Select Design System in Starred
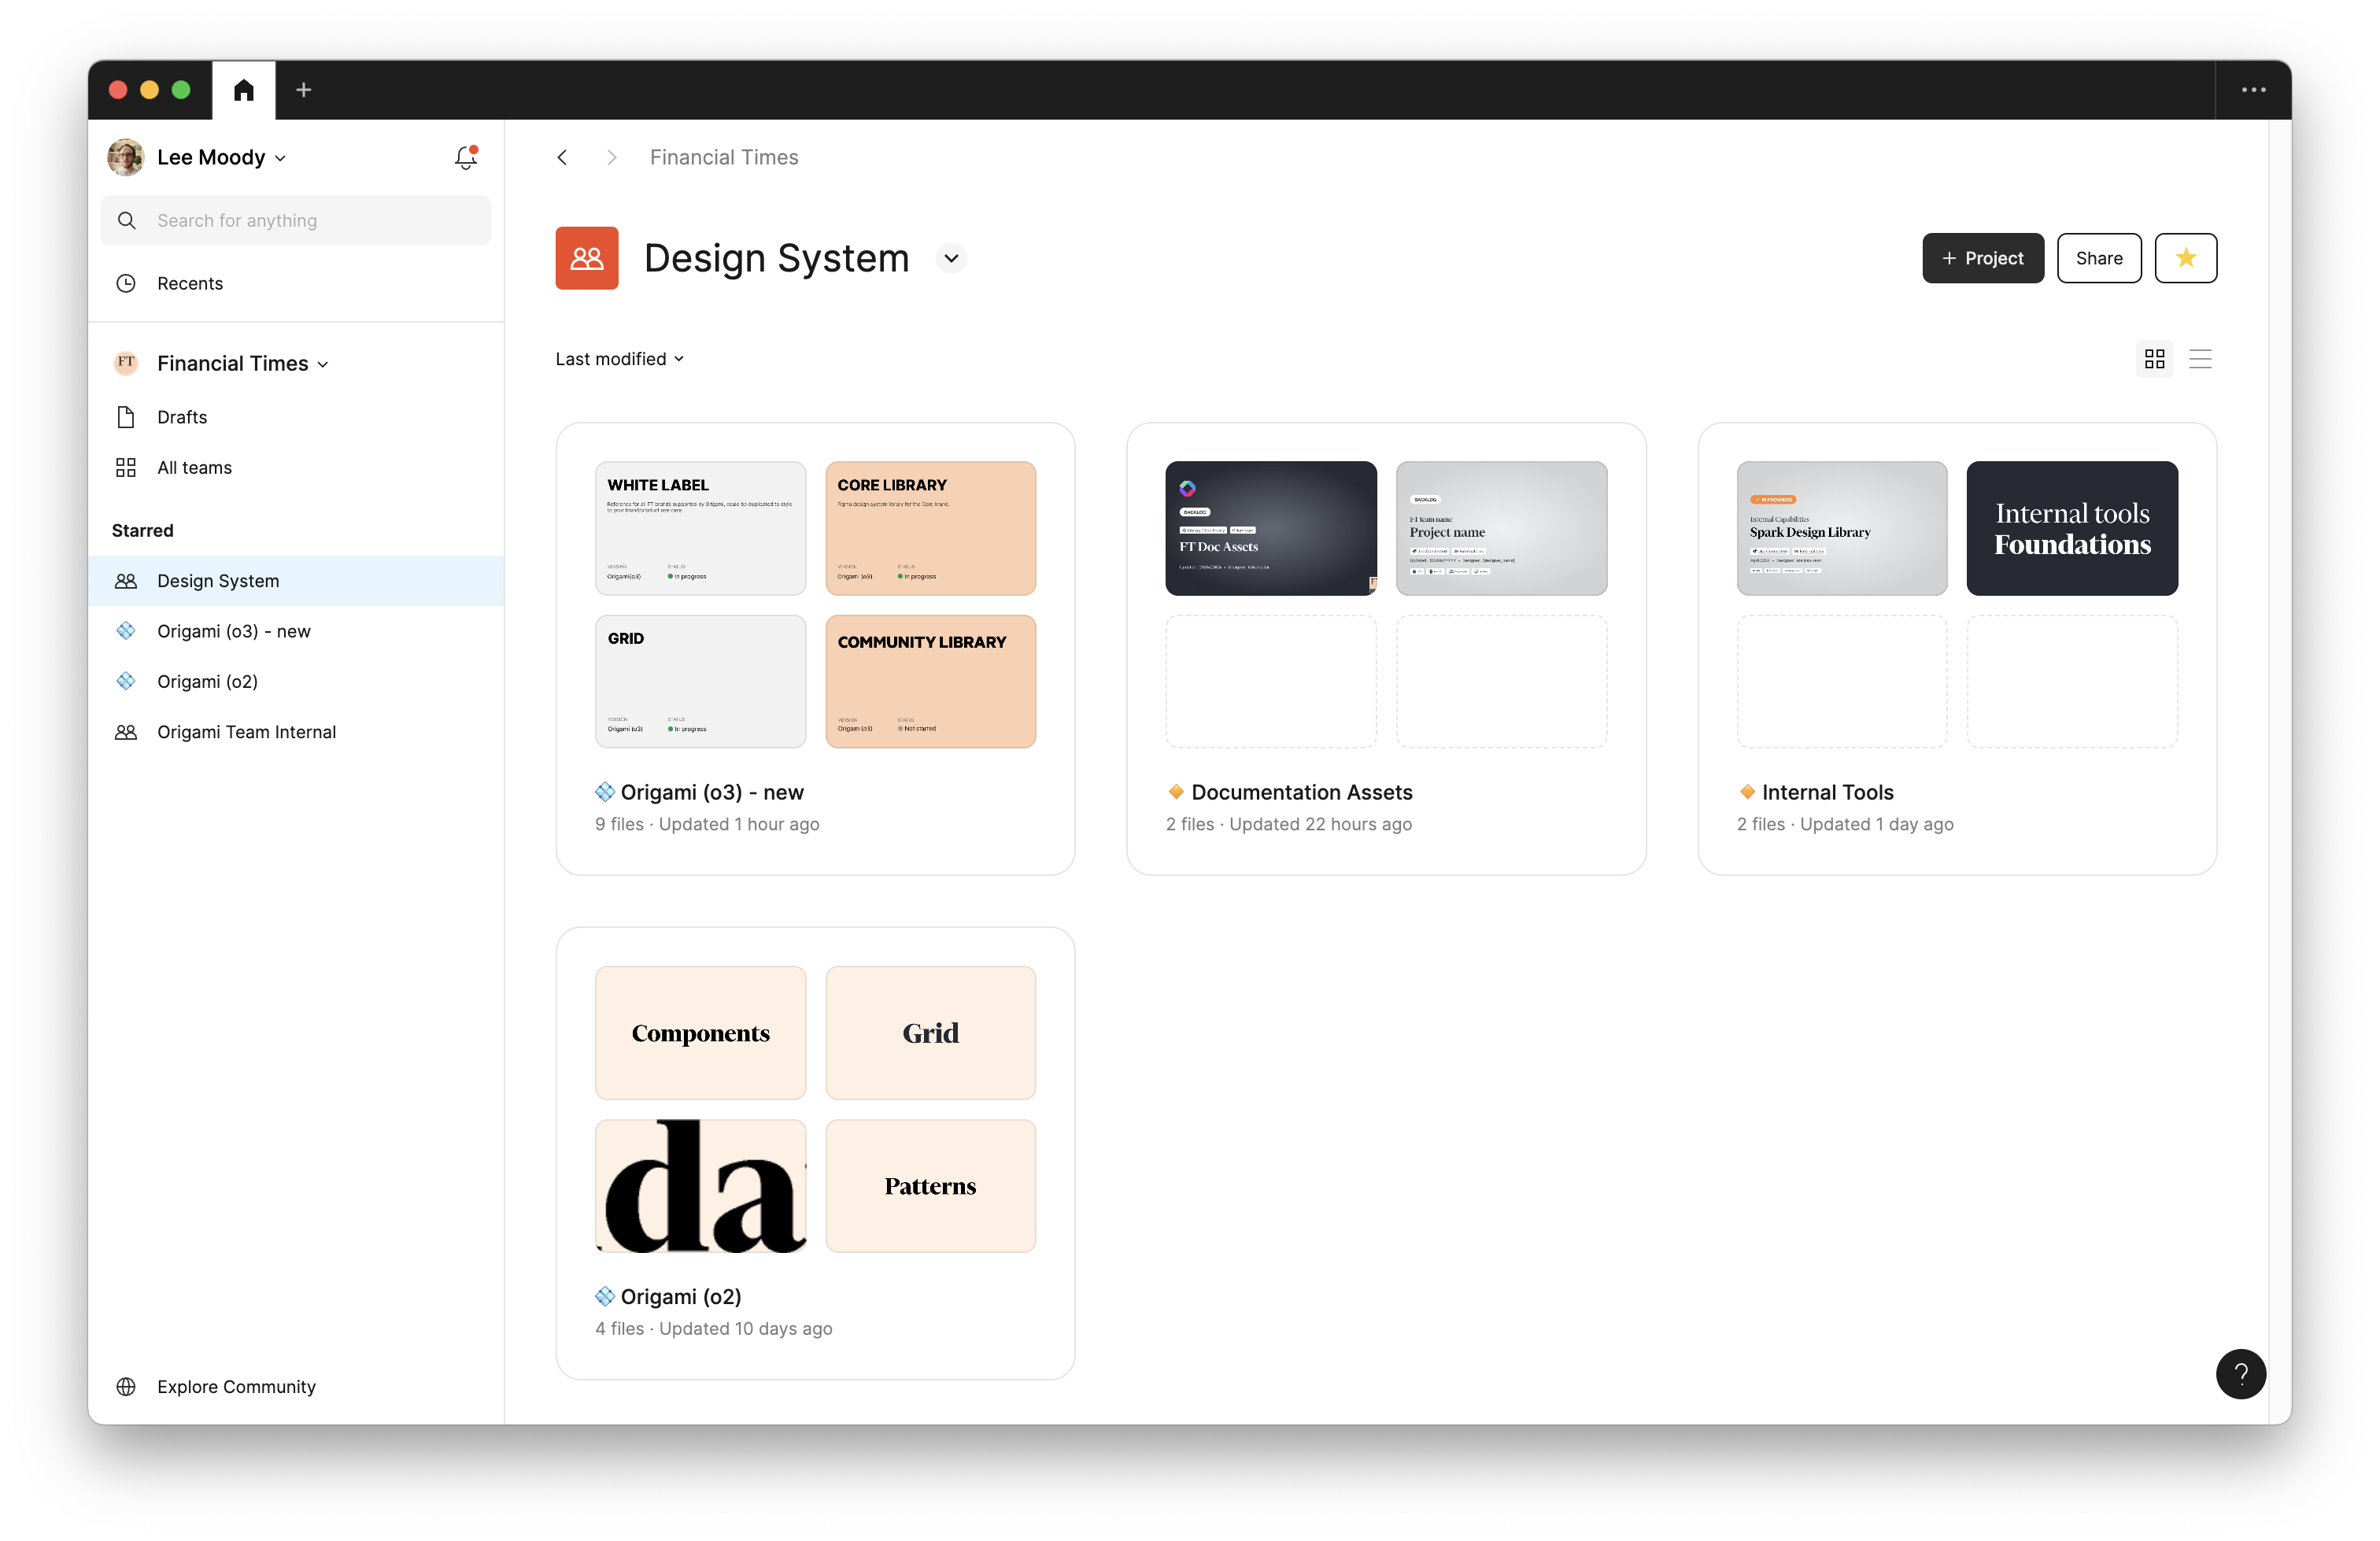The width and height of the screenshot is (2380, 1541). 296,581
